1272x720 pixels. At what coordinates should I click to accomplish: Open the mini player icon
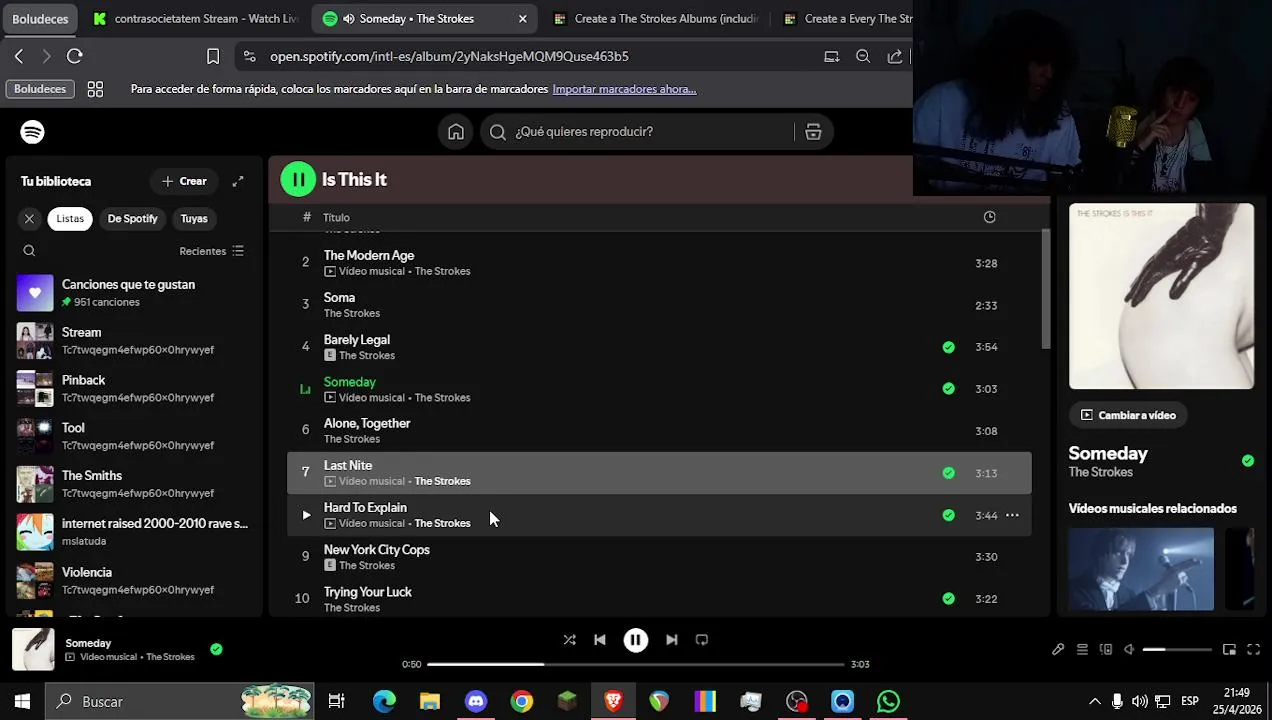coord(1229,649)
